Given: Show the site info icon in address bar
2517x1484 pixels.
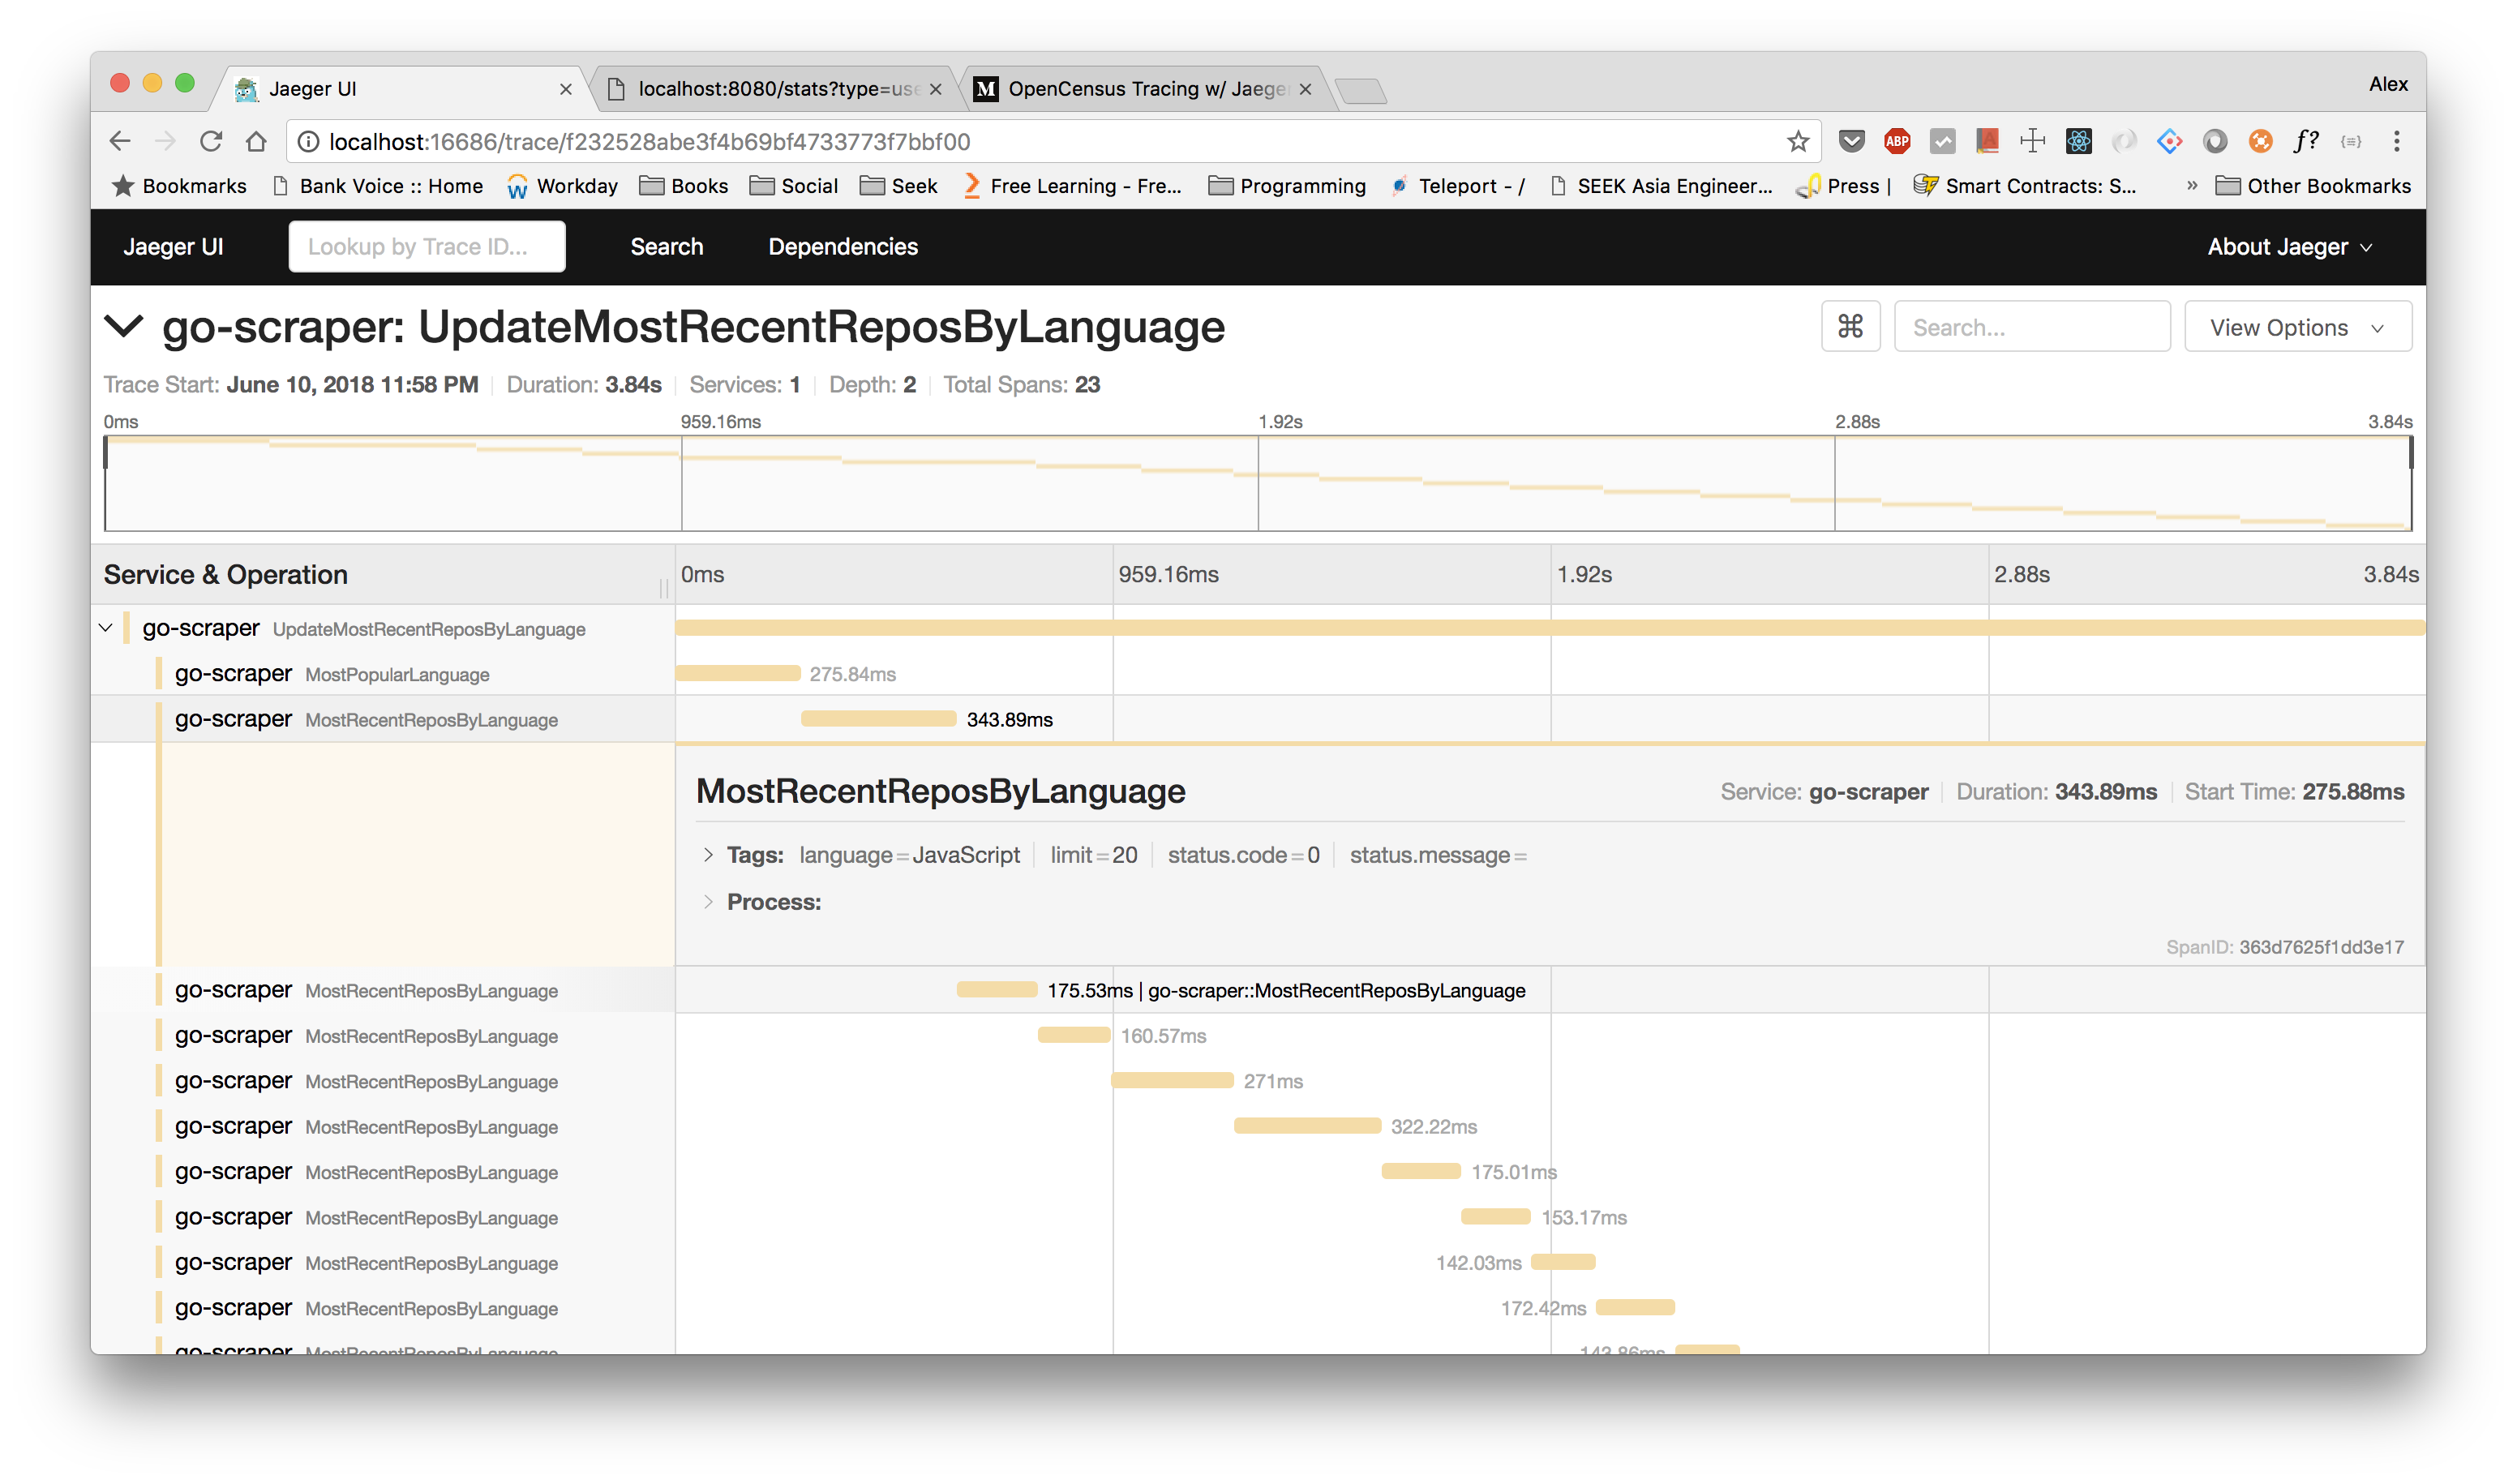Looking at the screenshot, I should point(309,142).
